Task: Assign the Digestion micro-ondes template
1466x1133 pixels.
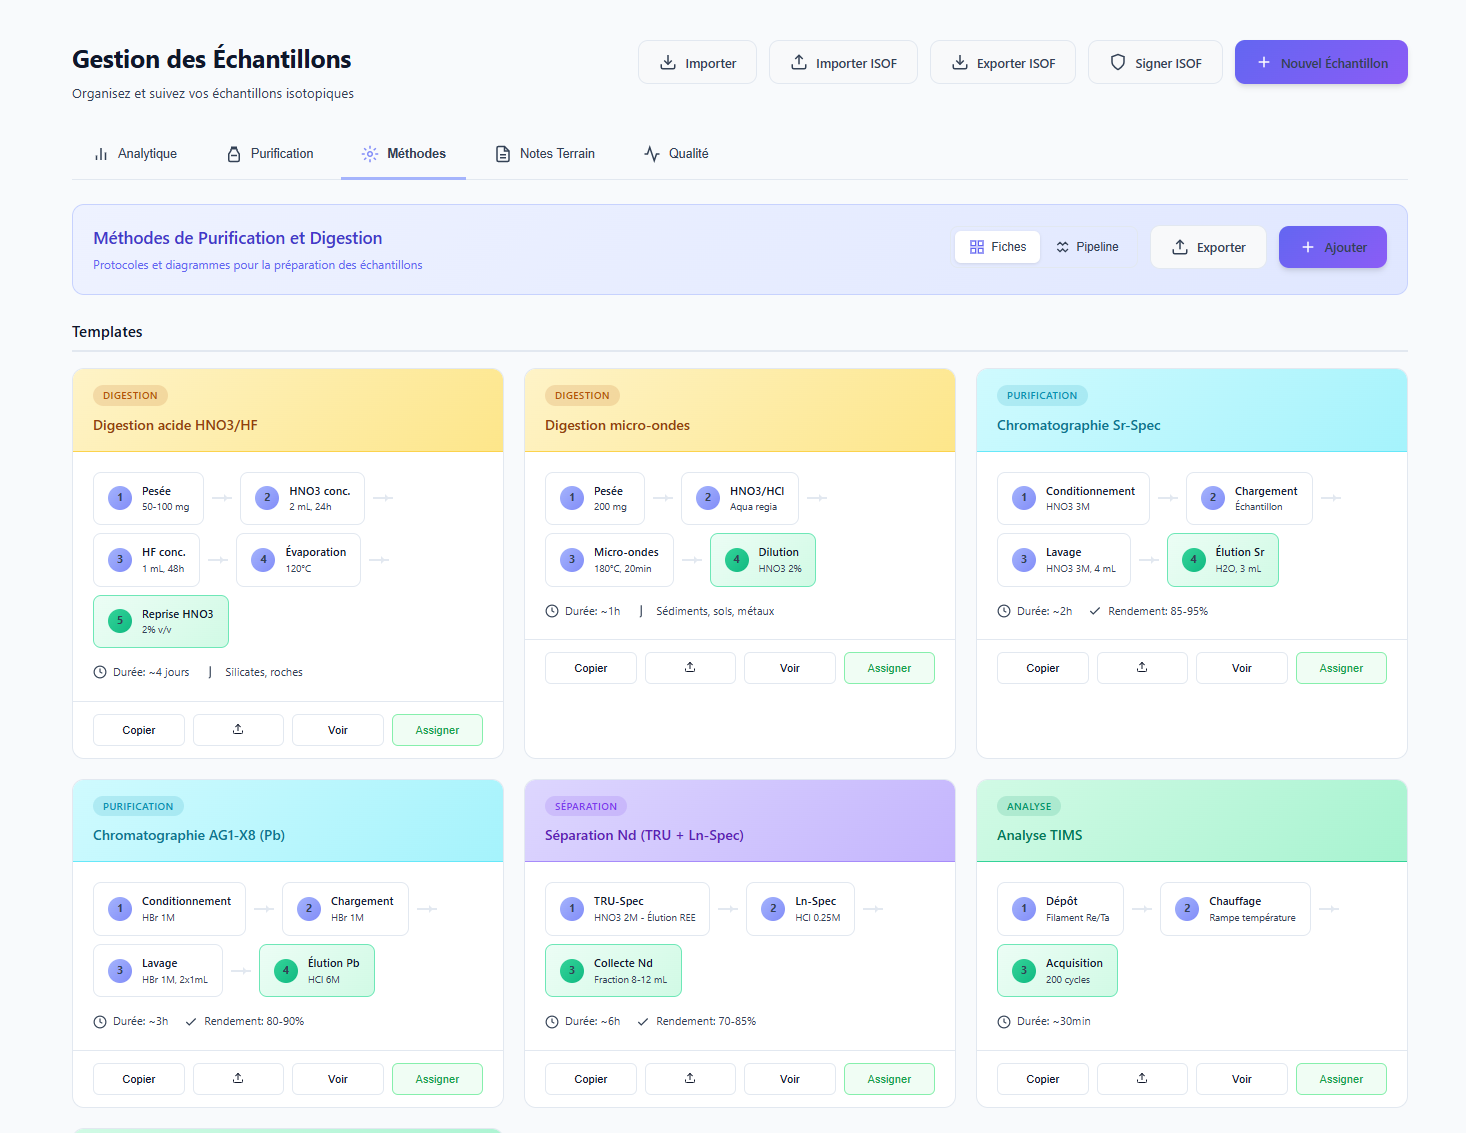Action: 889,668
